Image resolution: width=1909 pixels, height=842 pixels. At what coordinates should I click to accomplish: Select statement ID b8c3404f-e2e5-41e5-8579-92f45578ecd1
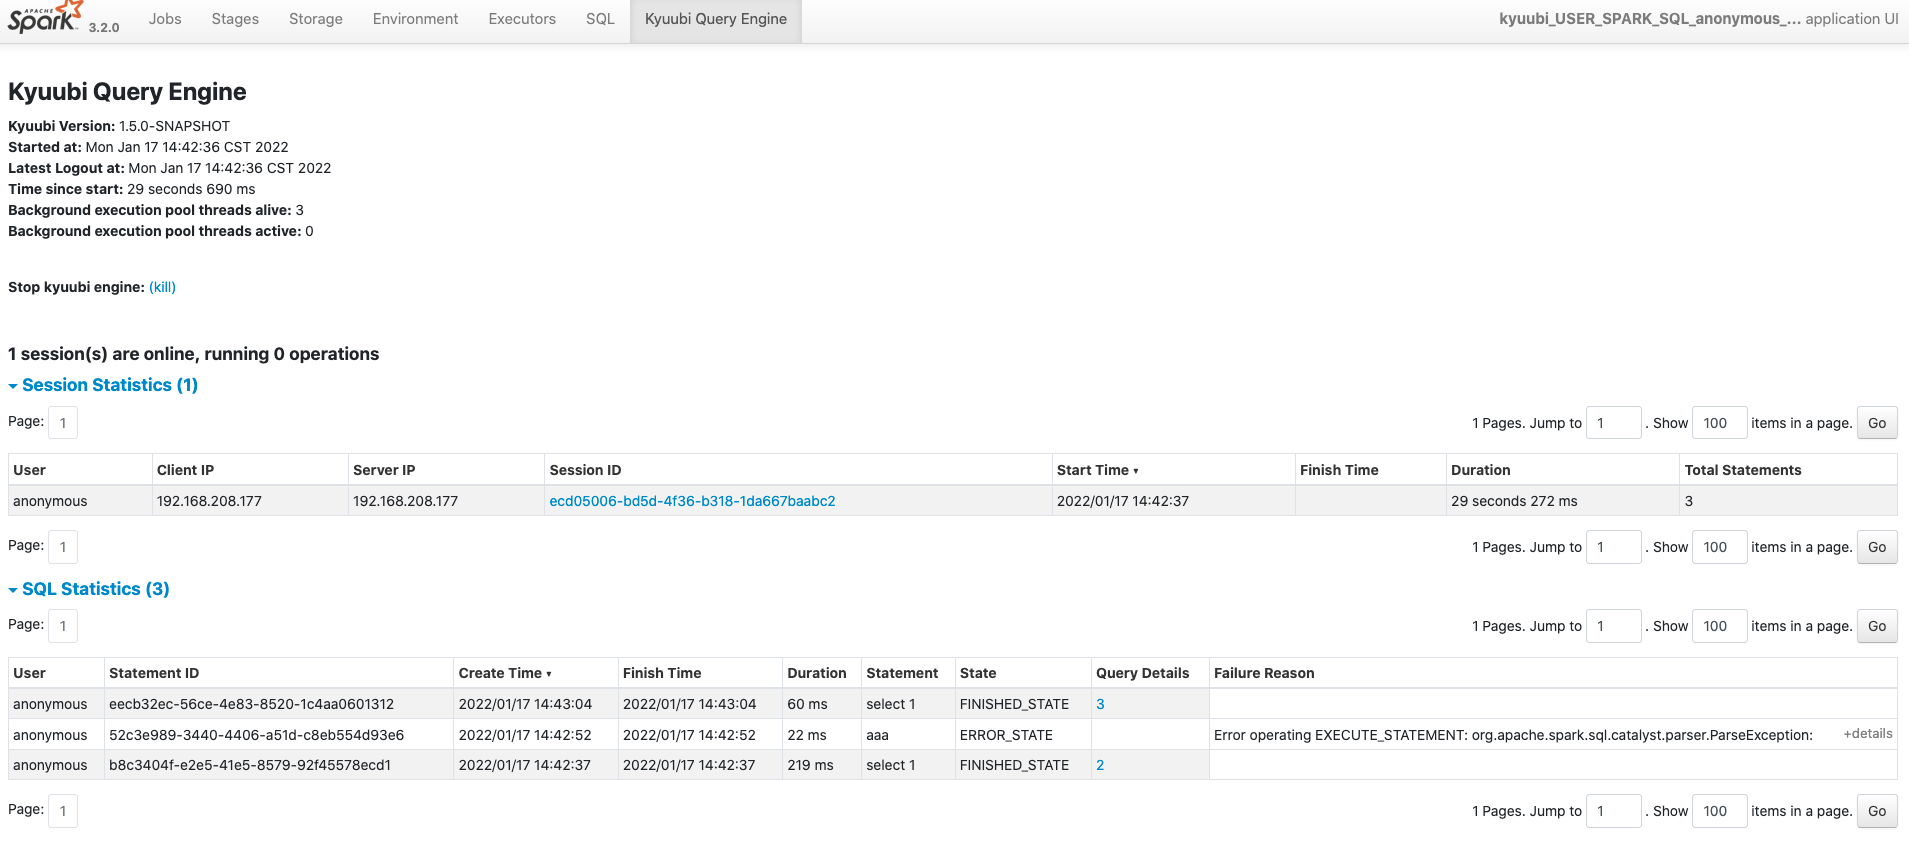tap(250, 765)
